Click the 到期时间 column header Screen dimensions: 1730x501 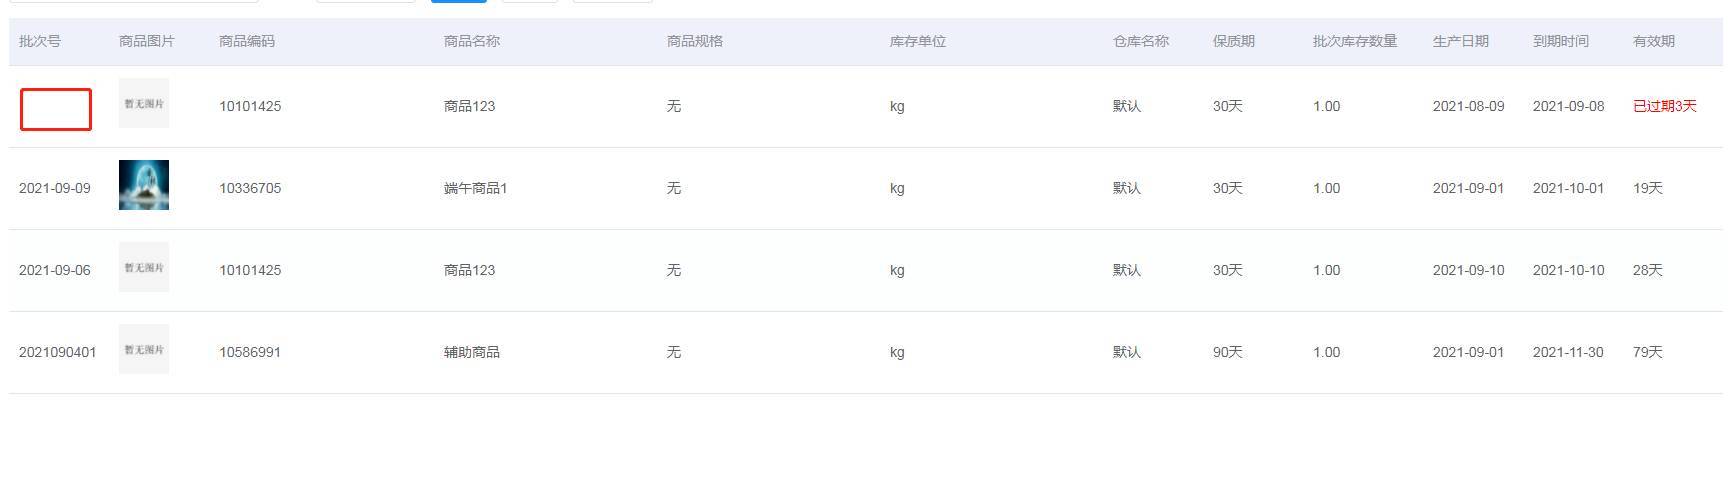pyautogui.click(x=1561, y=41)
